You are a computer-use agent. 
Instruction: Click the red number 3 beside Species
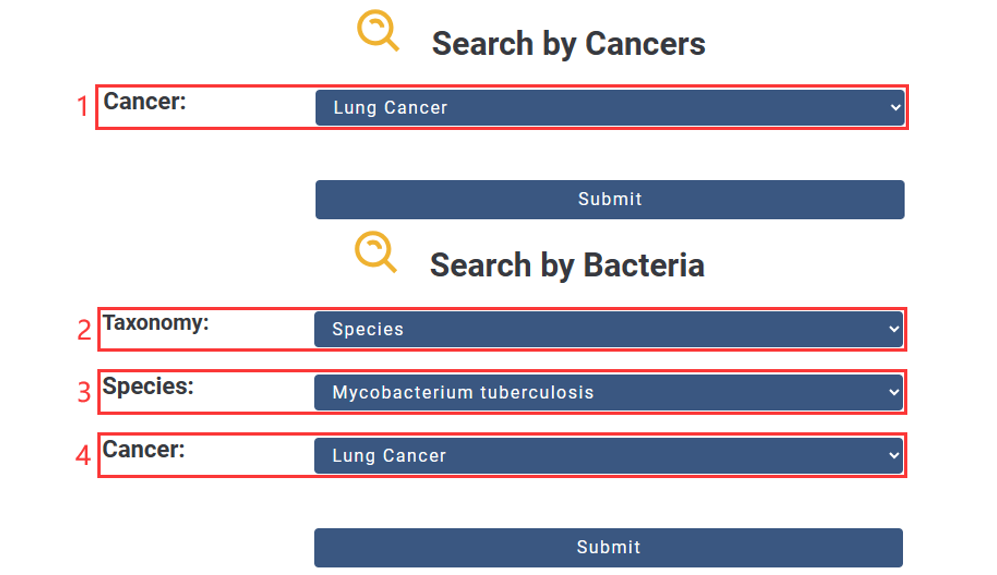[x=85, y=392]
